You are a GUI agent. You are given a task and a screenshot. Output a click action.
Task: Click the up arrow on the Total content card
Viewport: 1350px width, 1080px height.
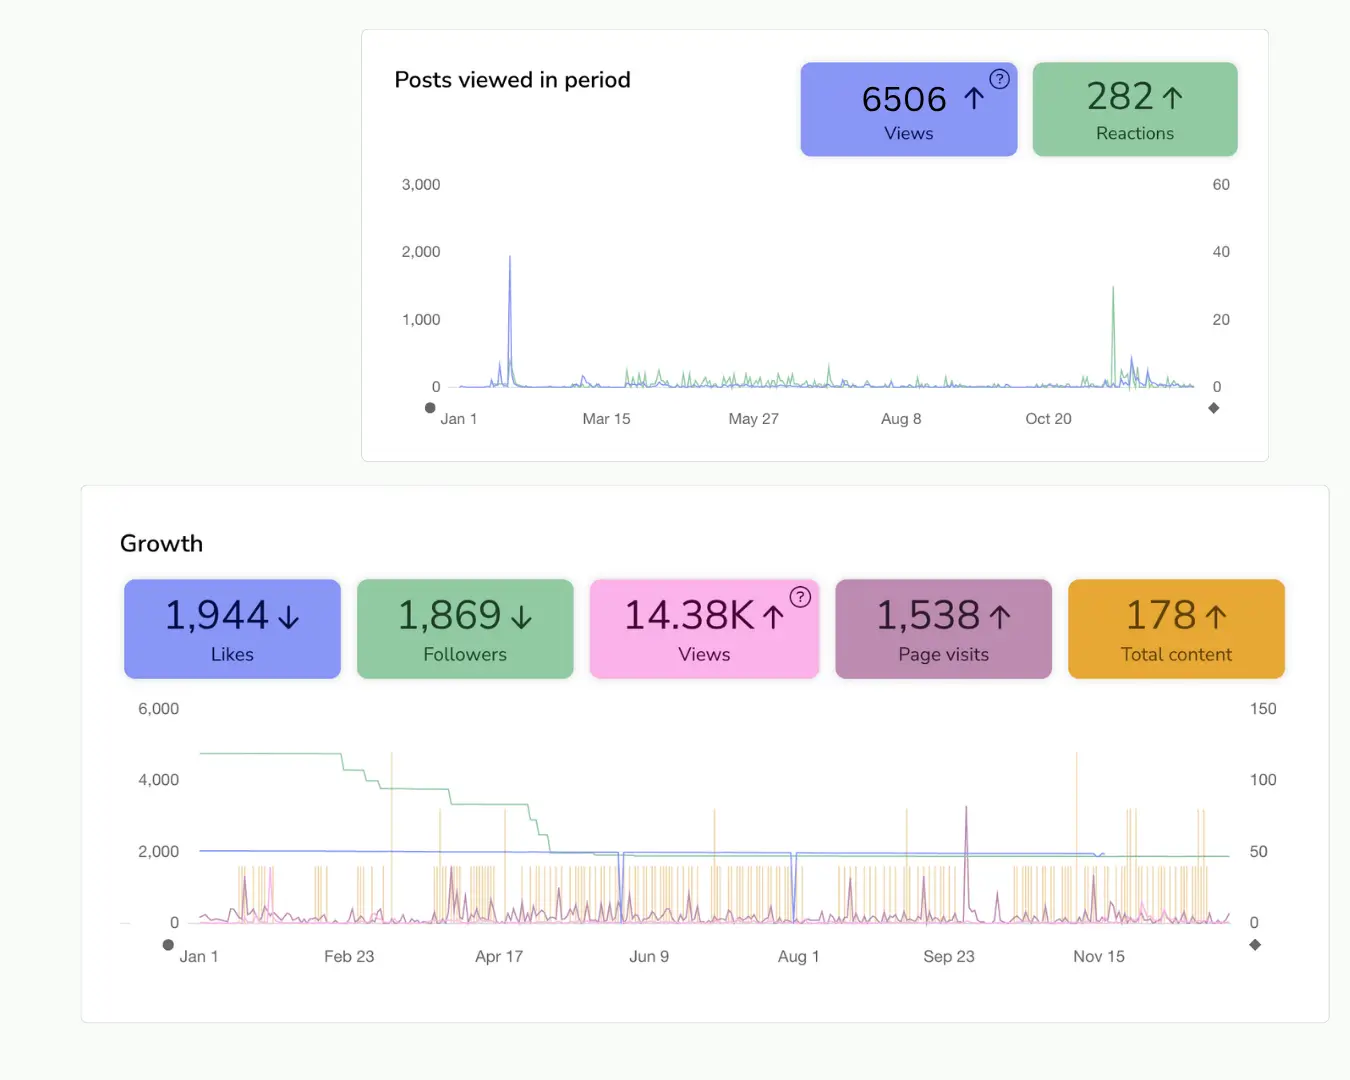pyautogui.click(x=1216, y=616)
